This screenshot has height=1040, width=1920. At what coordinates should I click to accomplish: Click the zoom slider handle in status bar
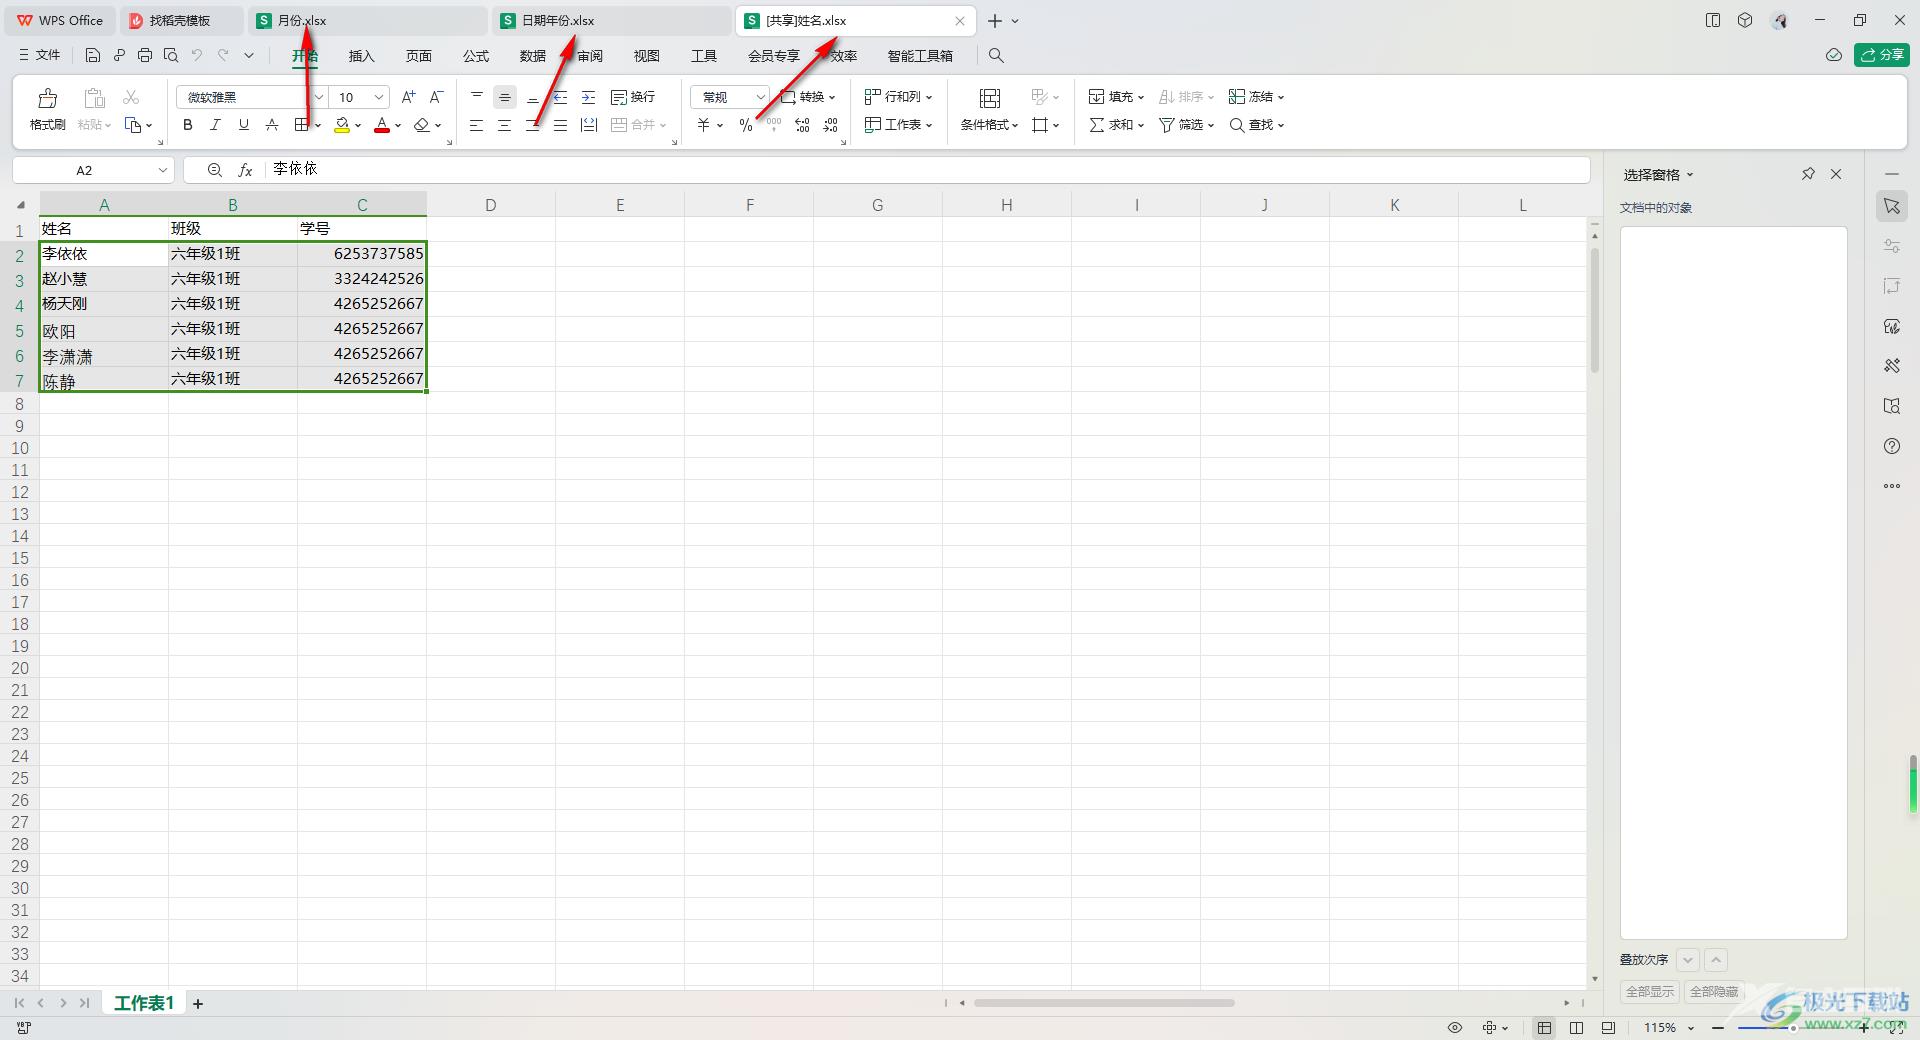pos(1792,1028)
